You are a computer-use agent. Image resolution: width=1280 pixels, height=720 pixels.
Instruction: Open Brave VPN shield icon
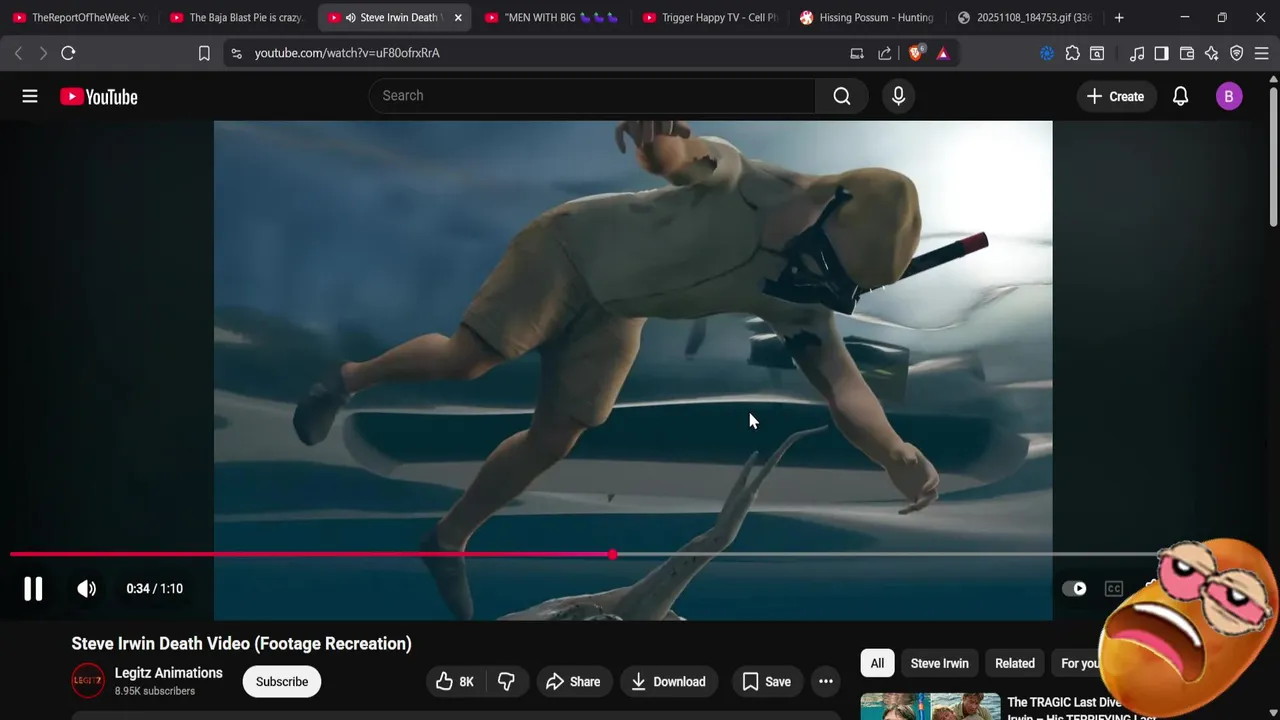1237,53
